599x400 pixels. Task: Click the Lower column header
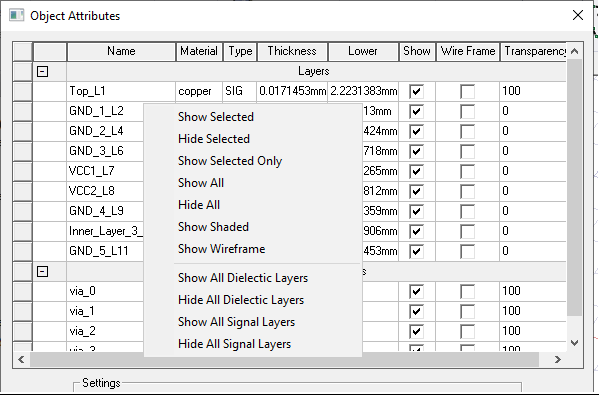point(363,51)
